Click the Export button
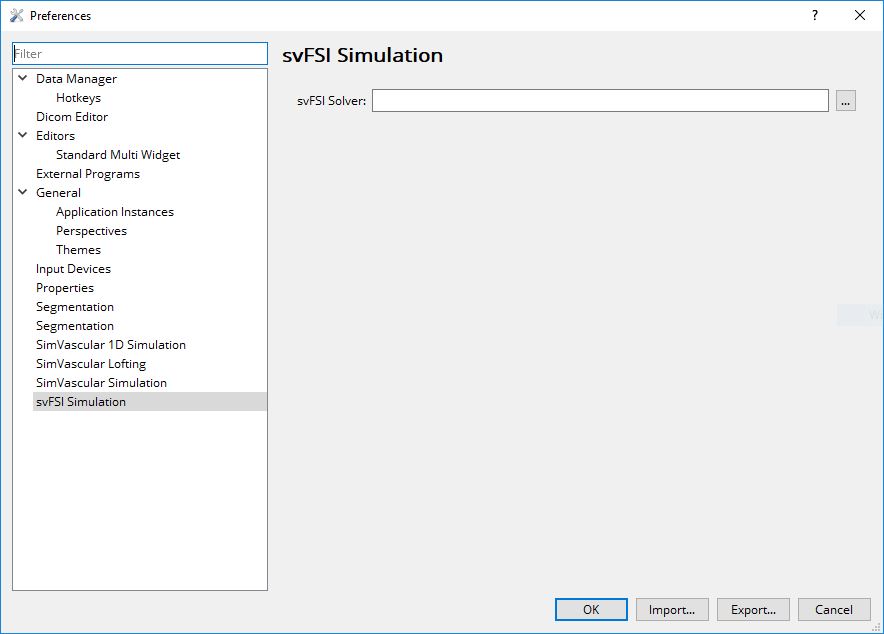The image size is (884, 634). (753, 609)
